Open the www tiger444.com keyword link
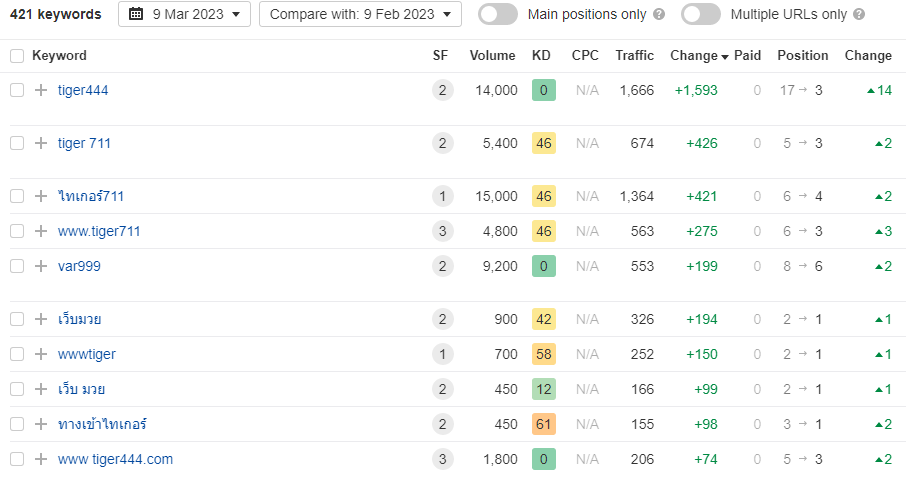 (x=115, y=459)
